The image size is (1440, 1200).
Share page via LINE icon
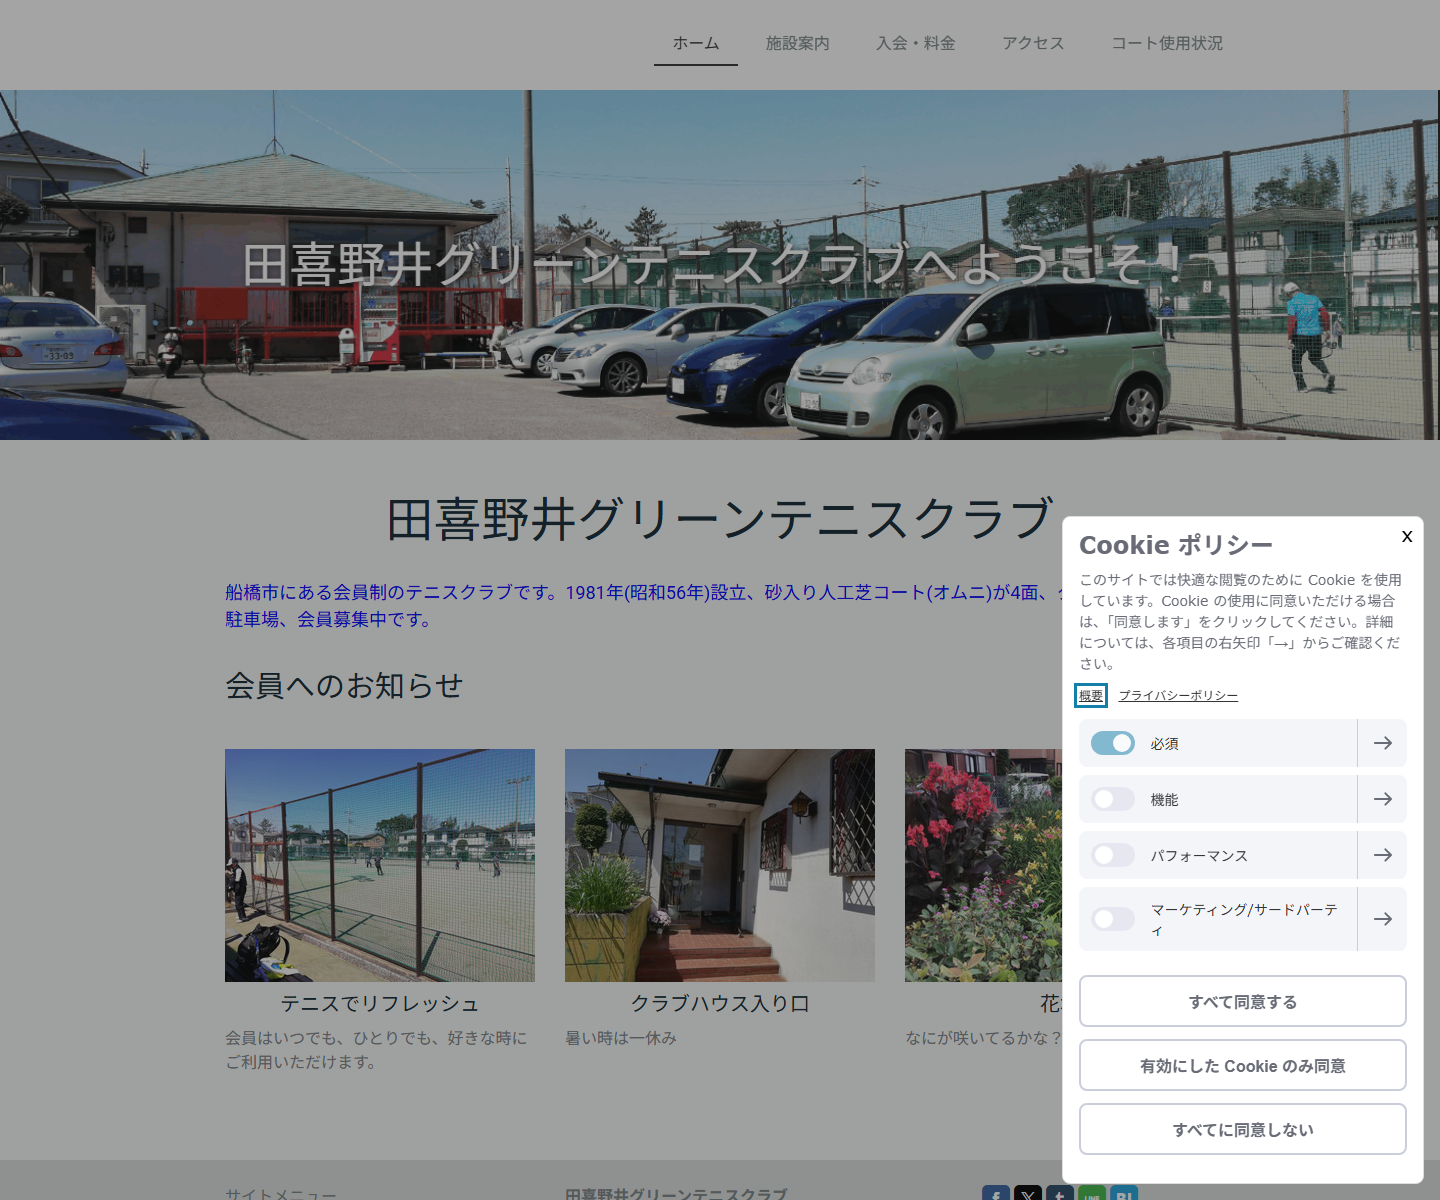coord(1092,1193)
